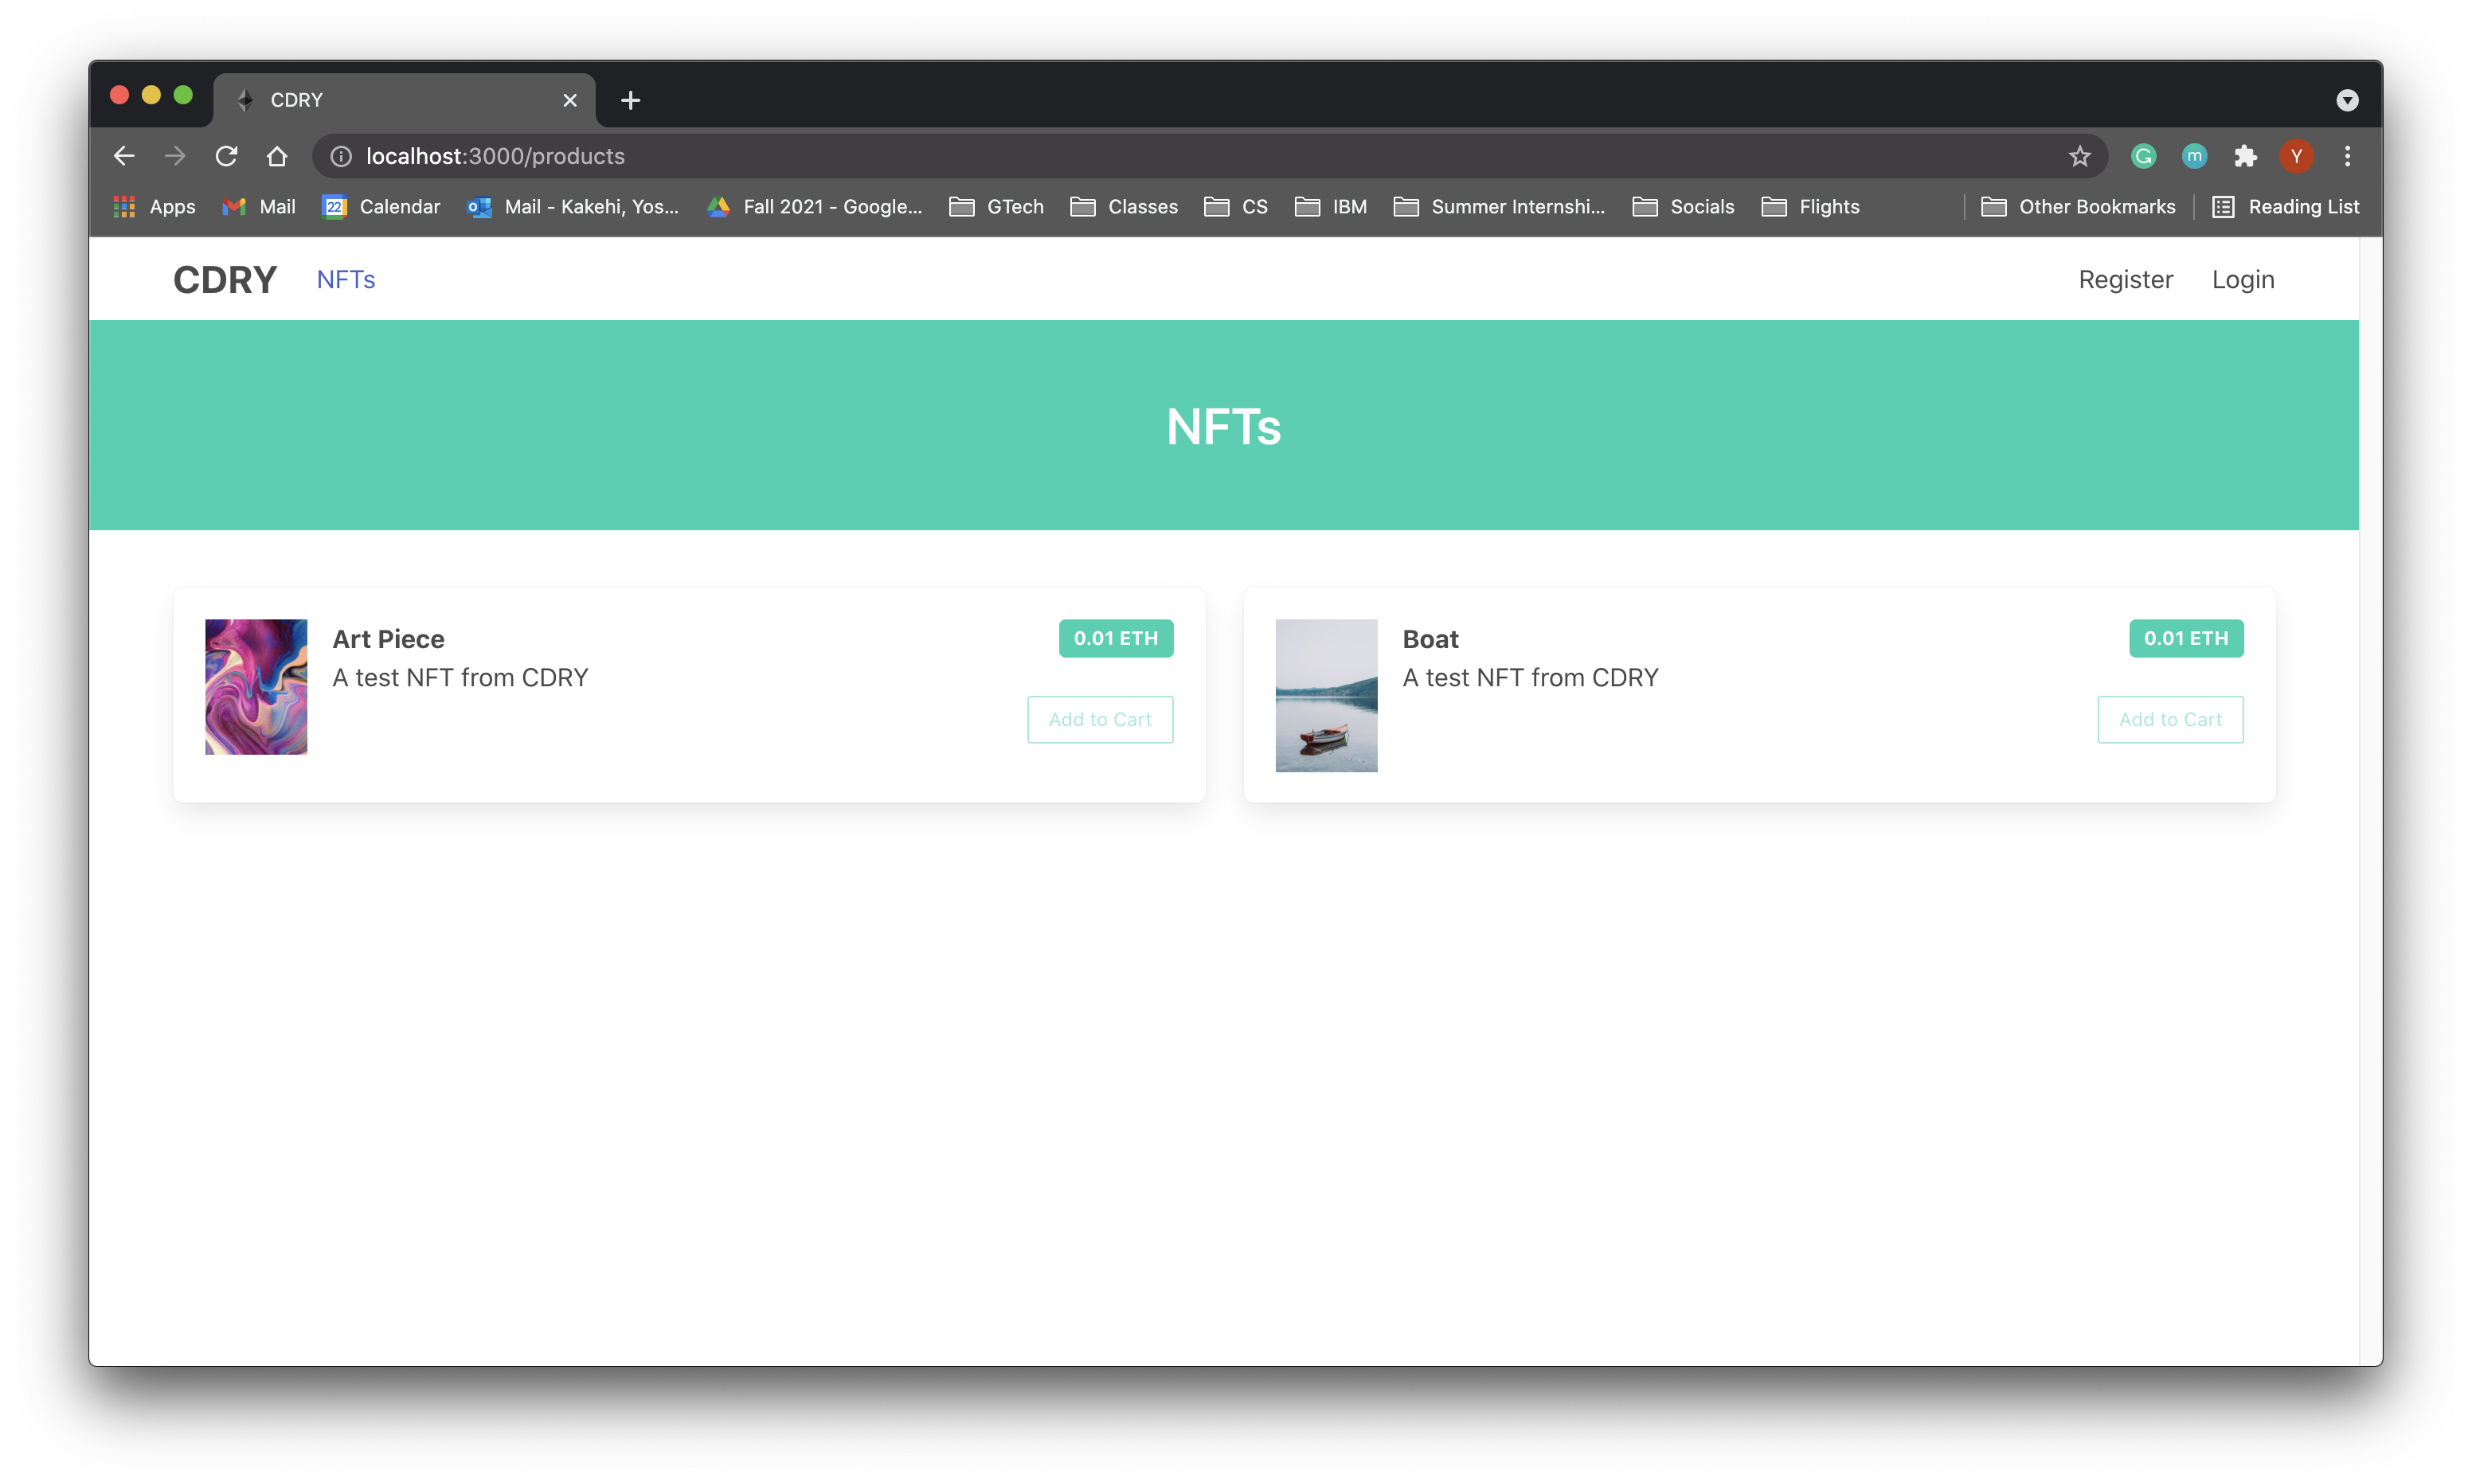Reload the current page

[x=226, y=156]
